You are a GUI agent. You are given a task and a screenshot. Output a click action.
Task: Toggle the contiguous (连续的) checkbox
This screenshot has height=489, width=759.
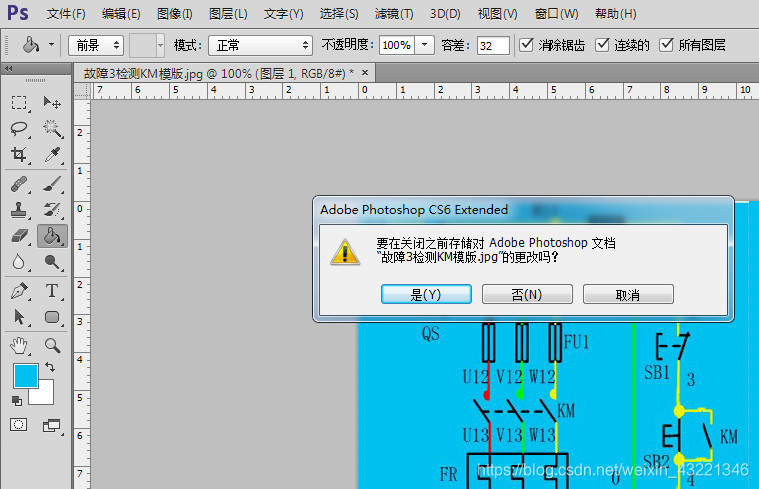602,45
